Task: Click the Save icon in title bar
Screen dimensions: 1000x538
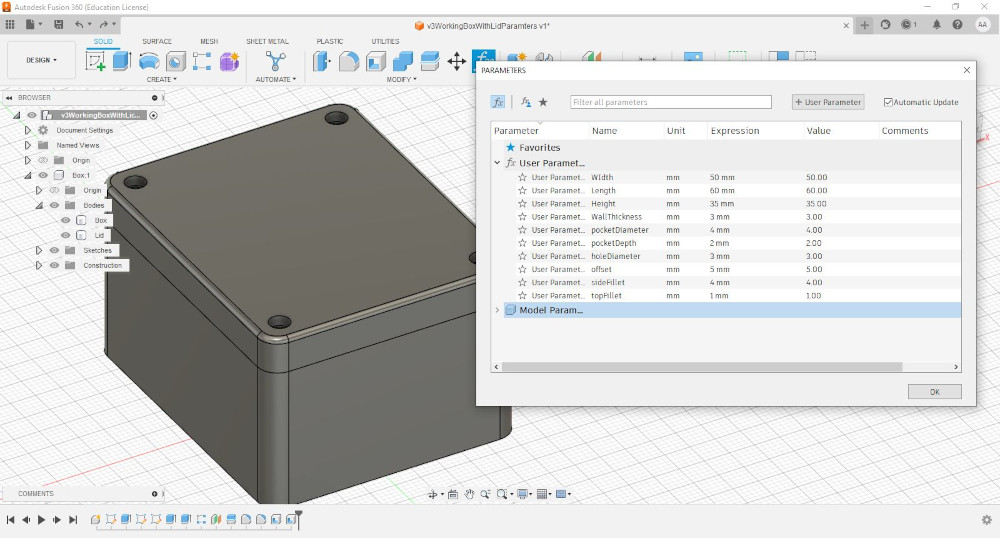Action: 59,24
